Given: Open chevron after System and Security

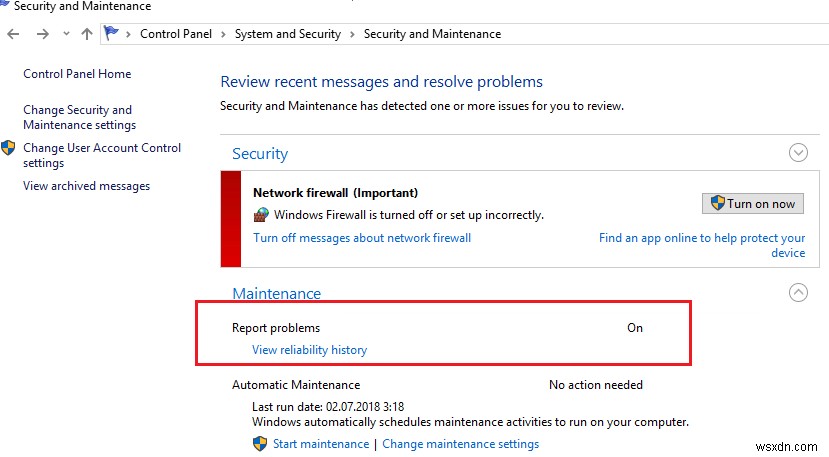Looking at the screenshot, I should (352, 35).
